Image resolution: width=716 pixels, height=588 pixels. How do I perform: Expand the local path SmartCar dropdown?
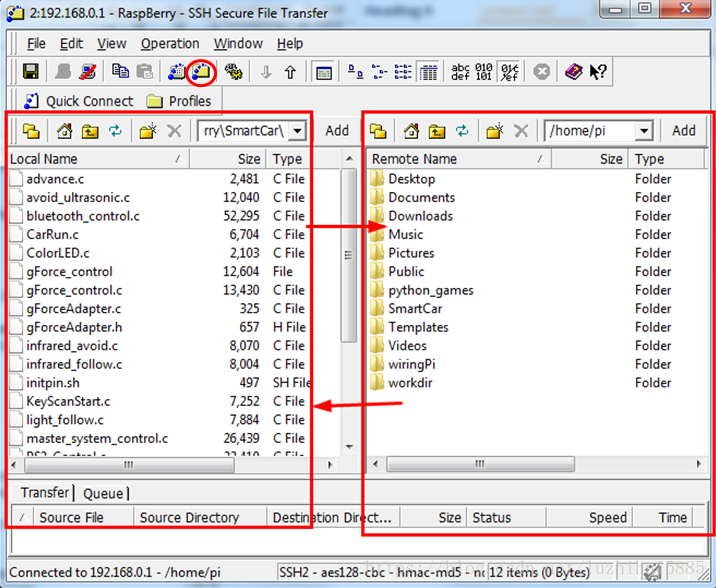[x=297, y=131]
